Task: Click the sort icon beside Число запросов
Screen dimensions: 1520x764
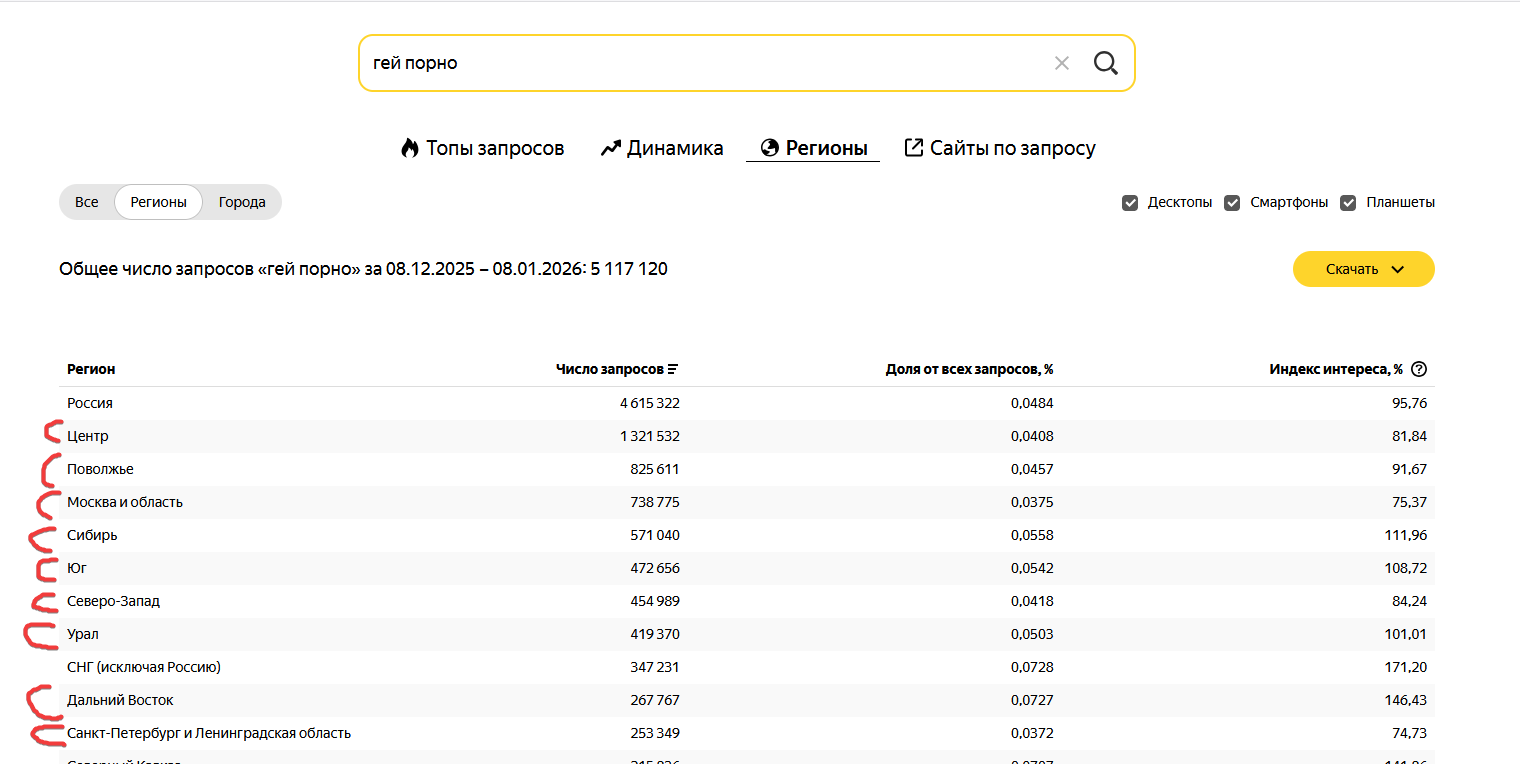Action: click(x=673, y=369)
